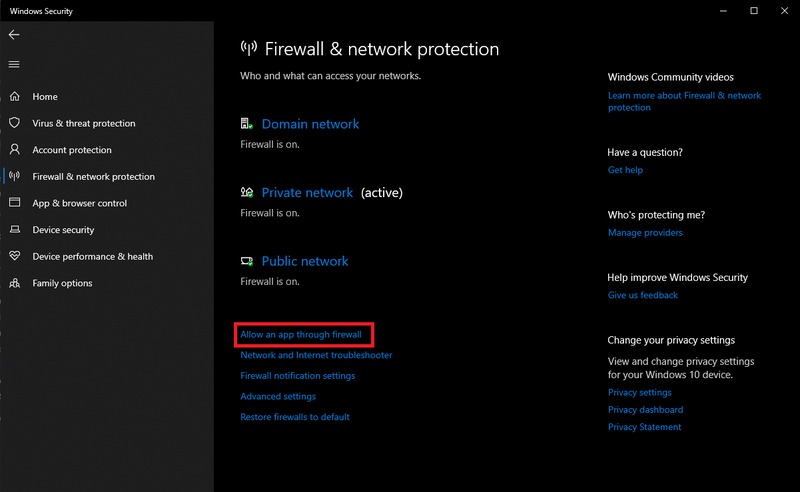Expand the hamburger navigation menu
This screenshot has width=800, height=492.
pyautogui.click(x=14, y=64)
